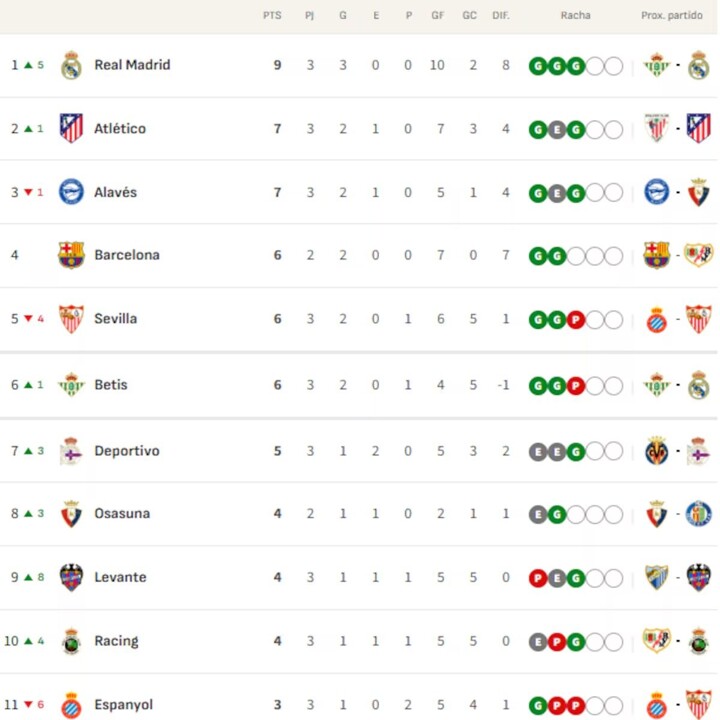Open the Espanyol team name link
Image resolution: width=720 pixels, height=720 pixels.
[x=124, y=705]
